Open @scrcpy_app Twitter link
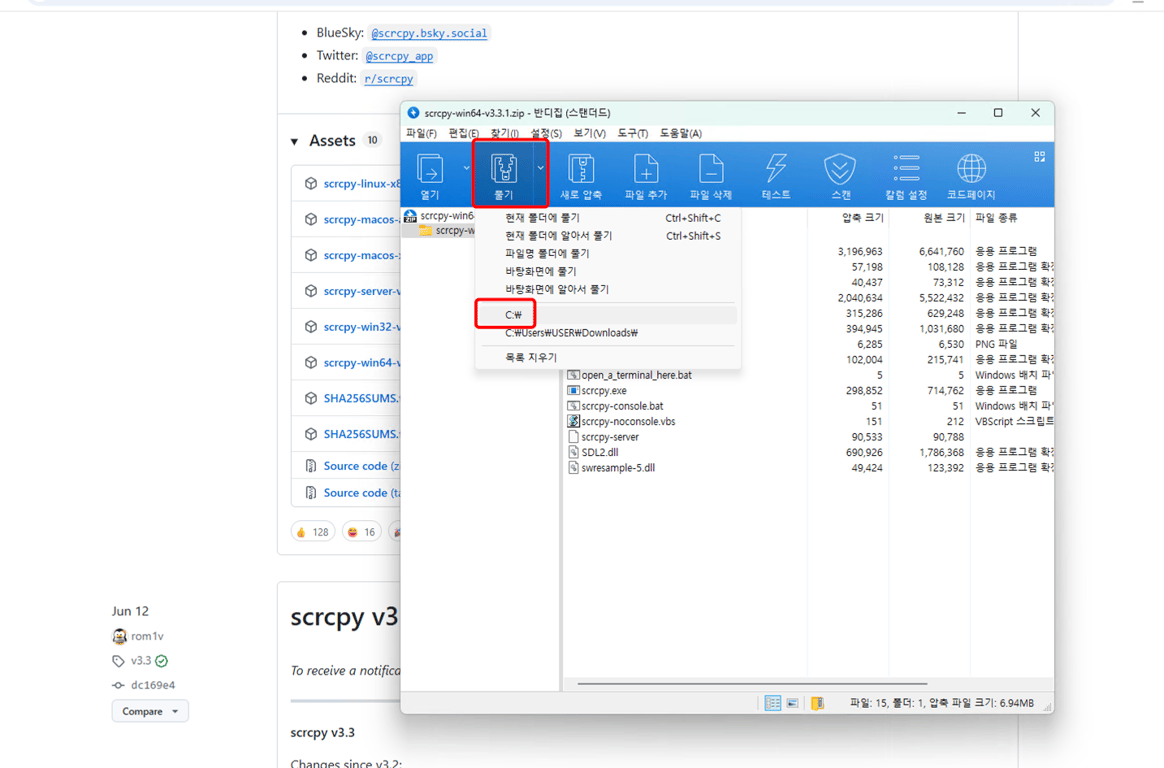Image resolution: width=1164 pixels, height=768 pixels. tap(399, 56)
